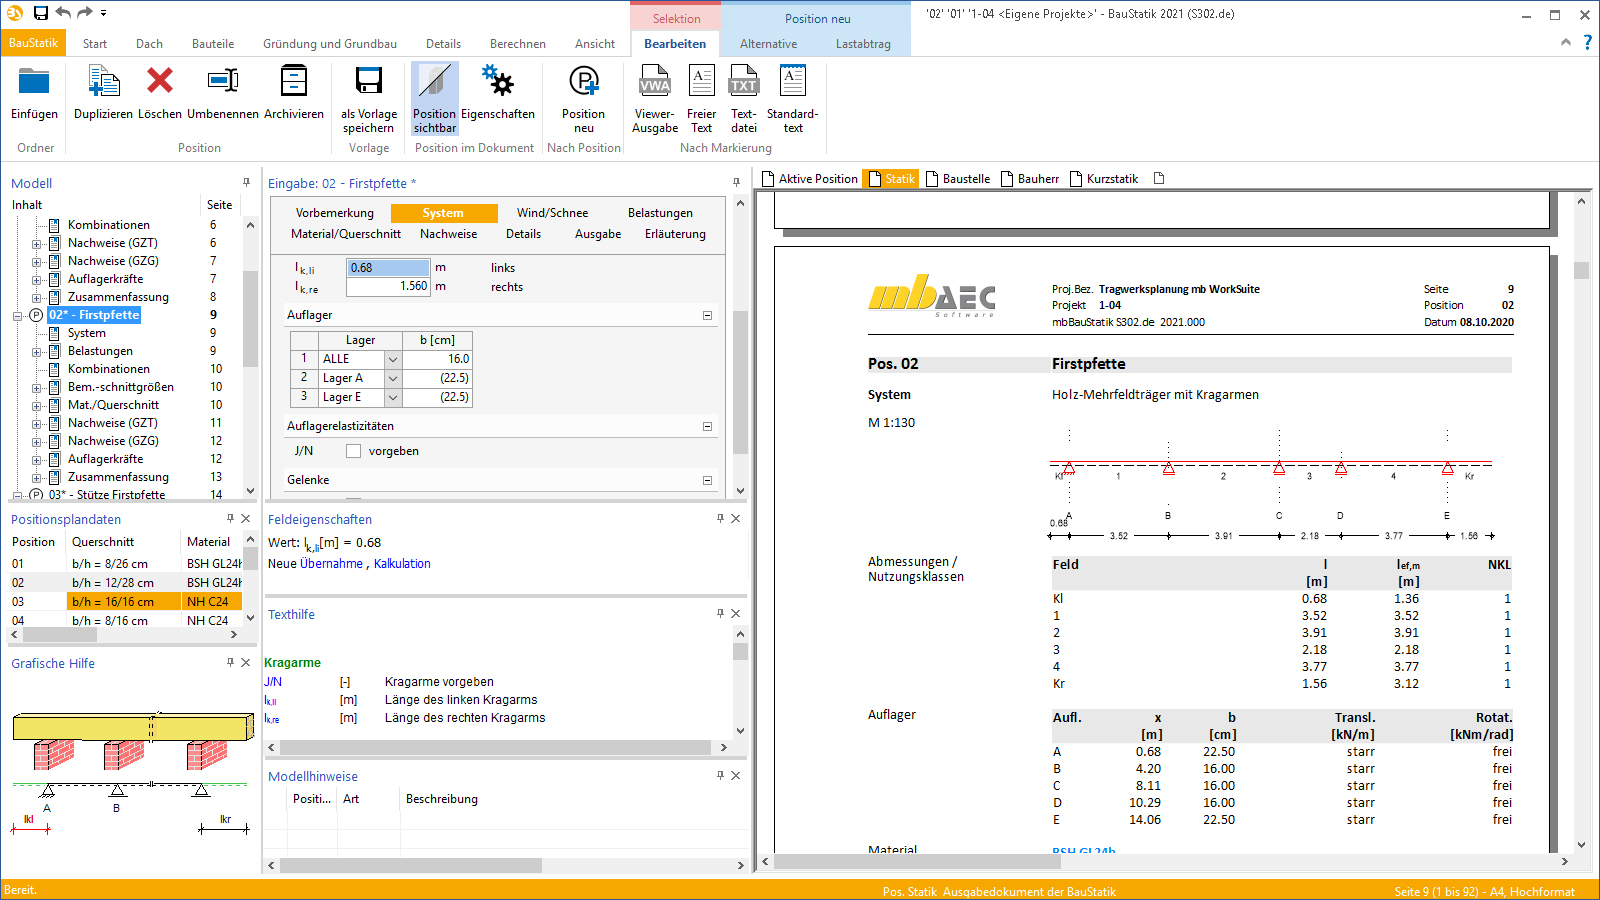Screen dimensions: 1600x900
Task: Switch to Gründung und Grundbau tab
Action: (x=330, y=44)
